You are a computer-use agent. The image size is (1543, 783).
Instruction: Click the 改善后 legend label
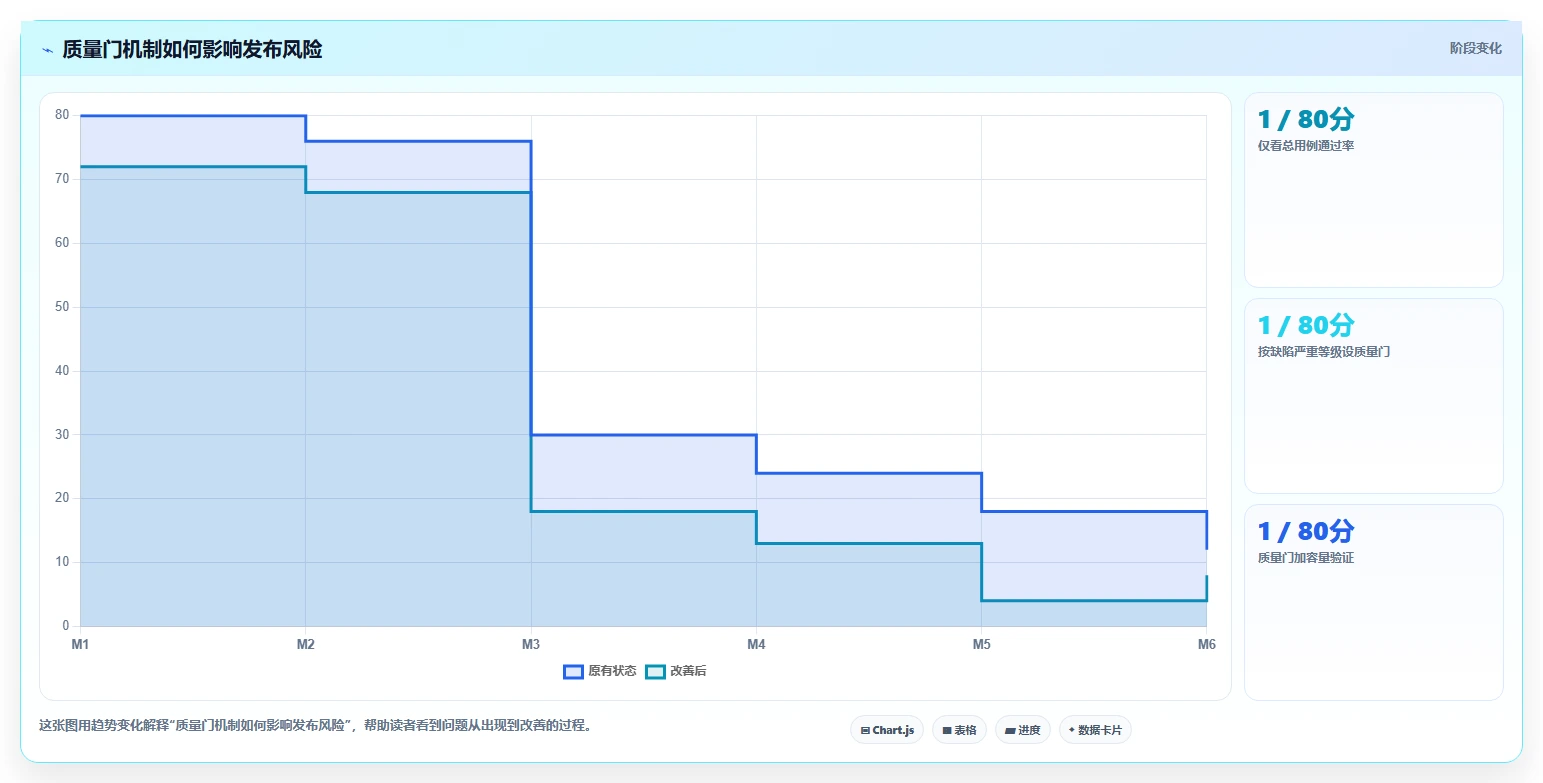(x=688, y=672)
